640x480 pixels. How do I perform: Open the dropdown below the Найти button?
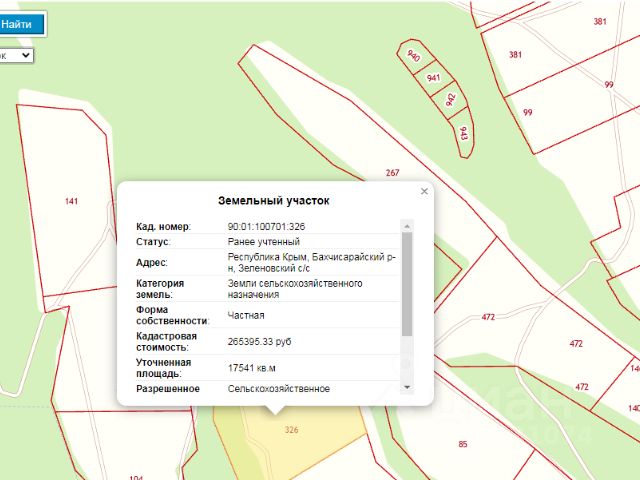coord(16,56)
